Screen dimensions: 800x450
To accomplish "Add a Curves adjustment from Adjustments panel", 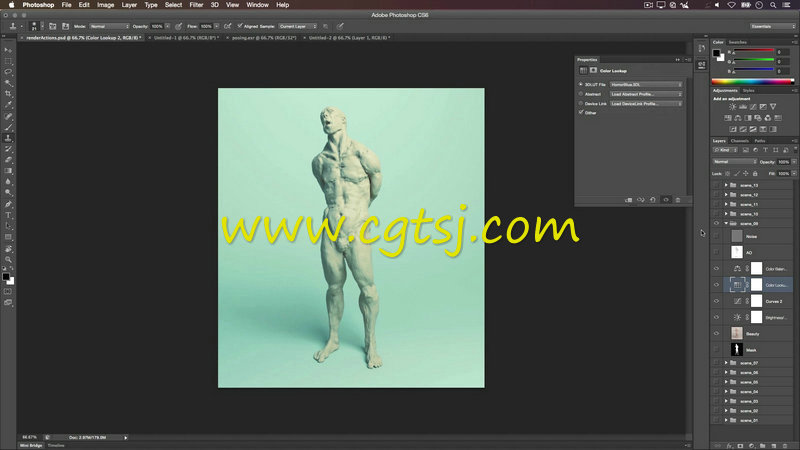I will click(753, 107).
